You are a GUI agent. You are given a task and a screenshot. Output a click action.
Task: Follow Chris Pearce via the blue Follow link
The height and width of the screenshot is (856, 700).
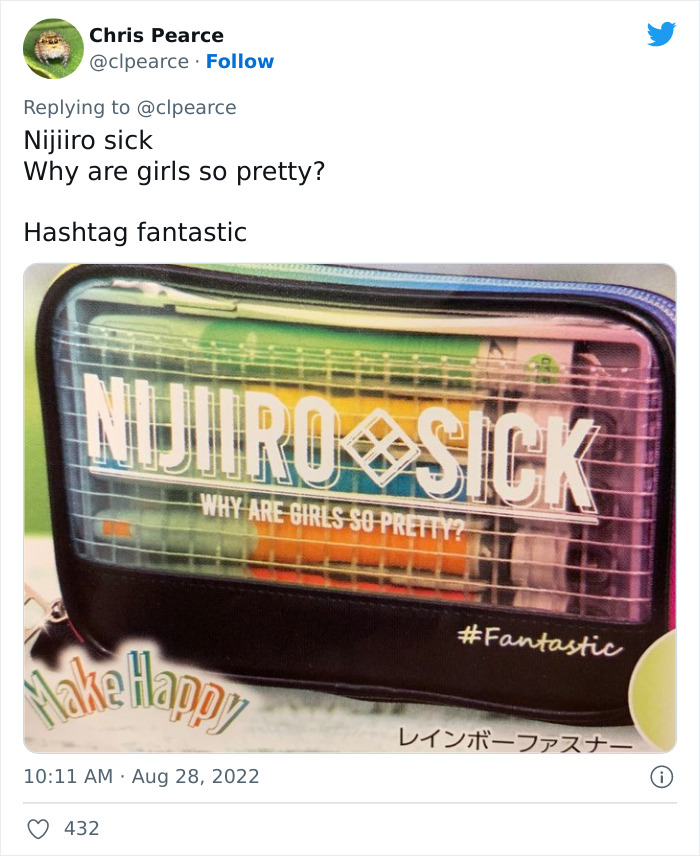(240, 62)
